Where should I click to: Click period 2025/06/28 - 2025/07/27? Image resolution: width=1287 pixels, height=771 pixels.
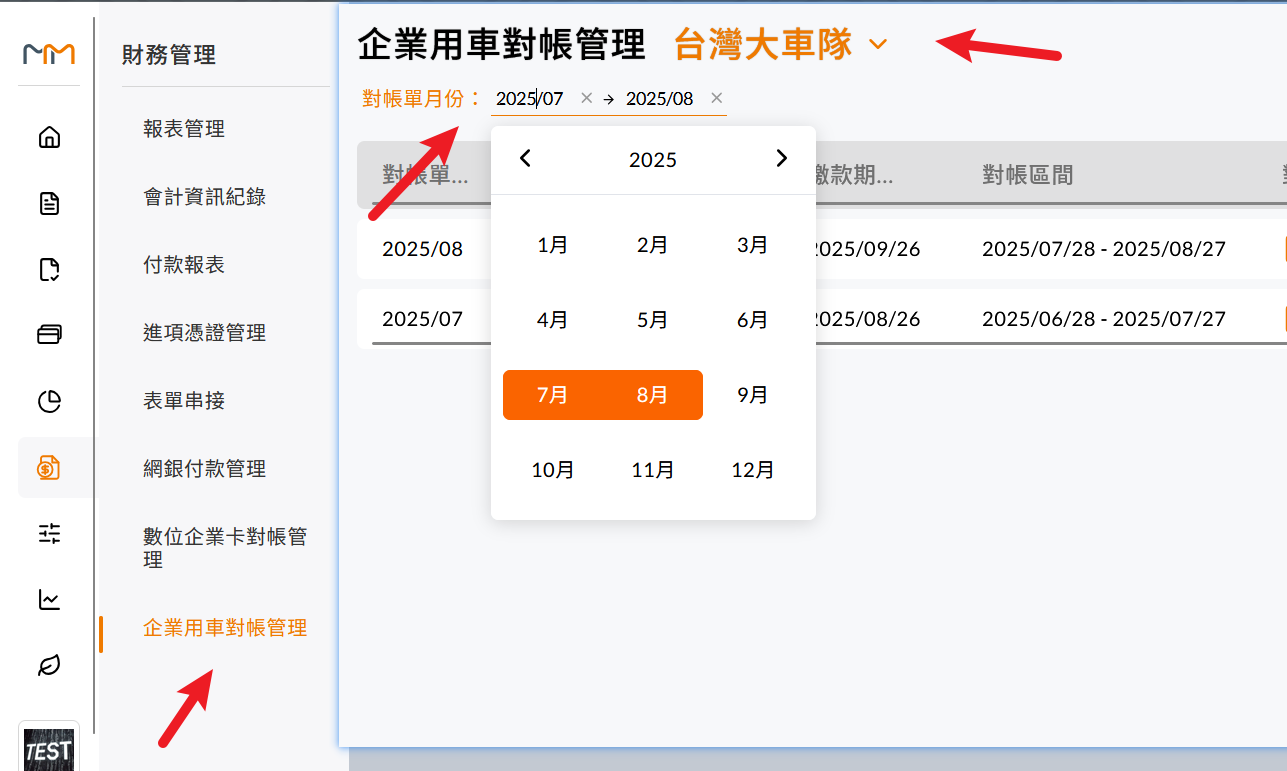[1104, 319]
